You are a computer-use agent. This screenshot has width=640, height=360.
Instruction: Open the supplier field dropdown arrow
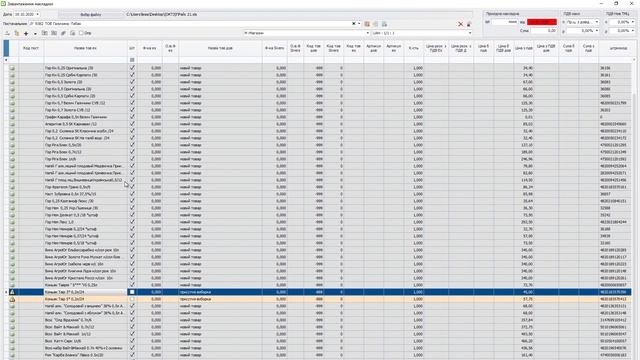coord(359,24)
